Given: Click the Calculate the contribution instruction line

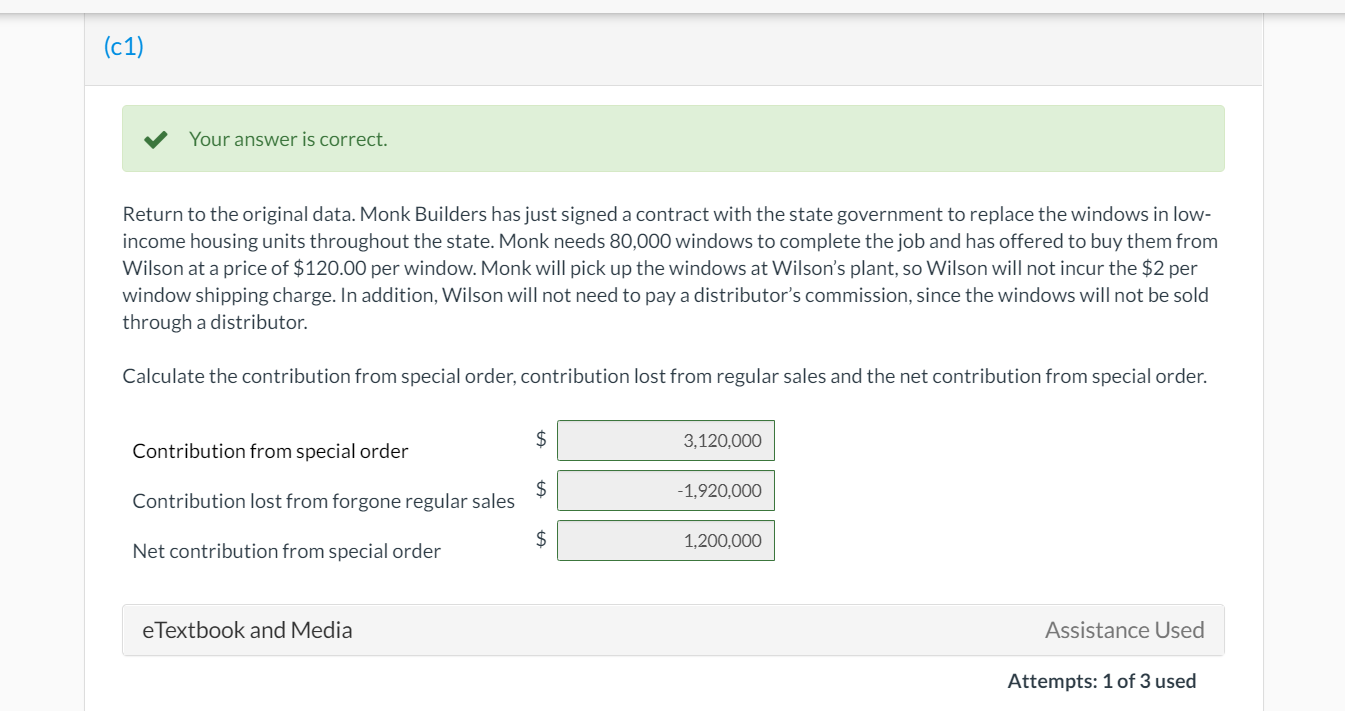Looking at the screenshot, I should click(x=665, y=376).
